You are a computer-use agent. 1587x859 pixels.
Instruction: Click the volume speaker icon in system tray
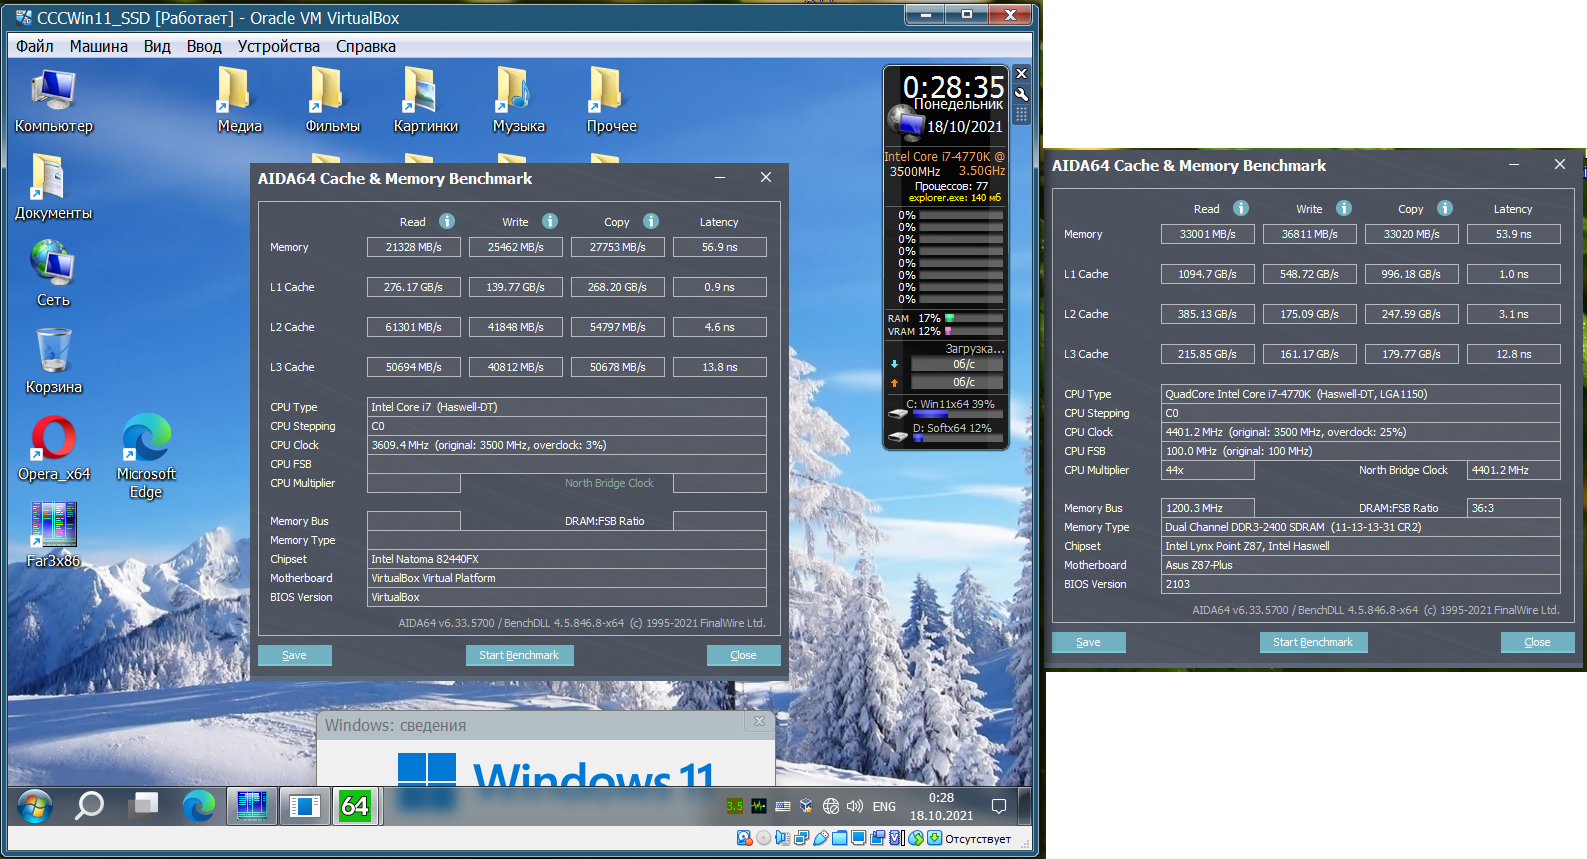[855, 806]
